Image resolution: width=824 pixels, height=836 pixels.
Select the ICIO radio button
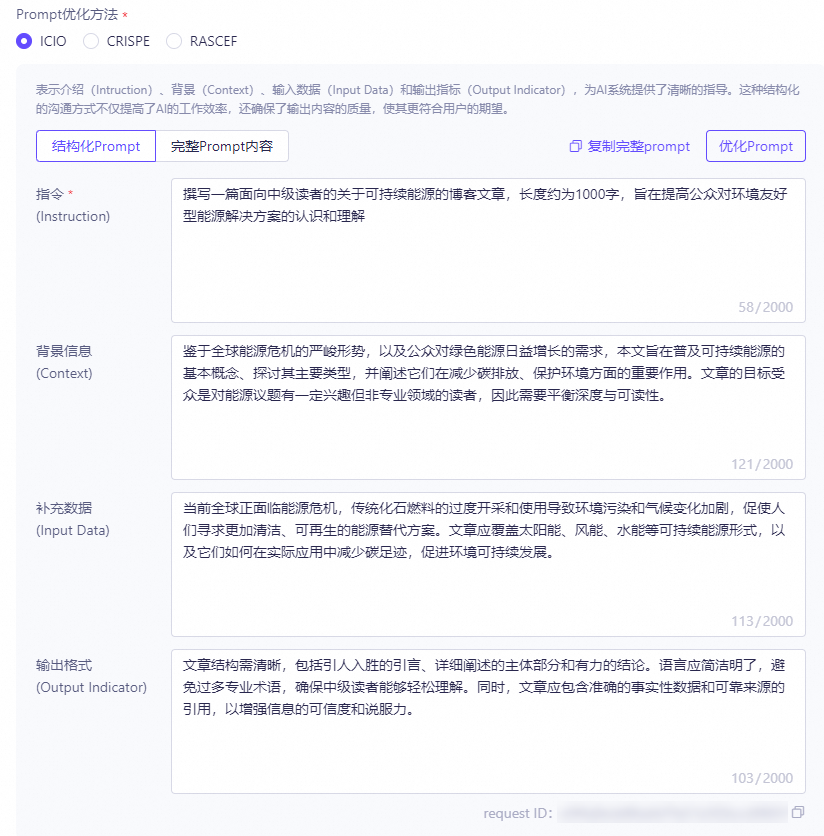[24, 41]
